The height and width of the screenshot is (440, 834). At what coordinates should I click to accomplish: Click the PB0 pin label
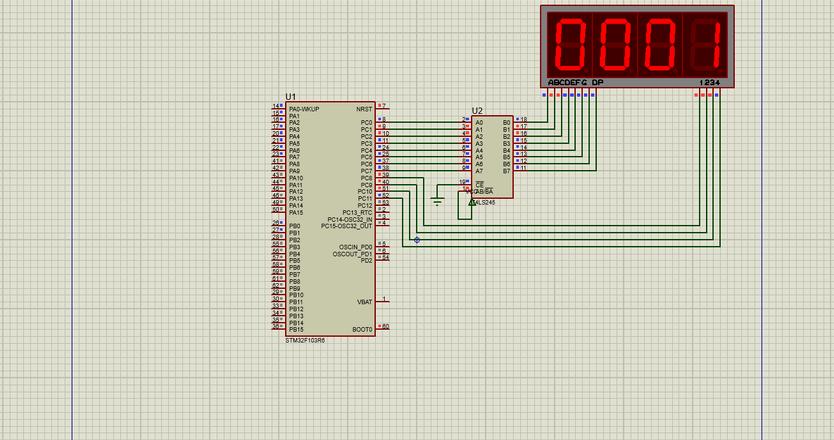coord(295,227)
